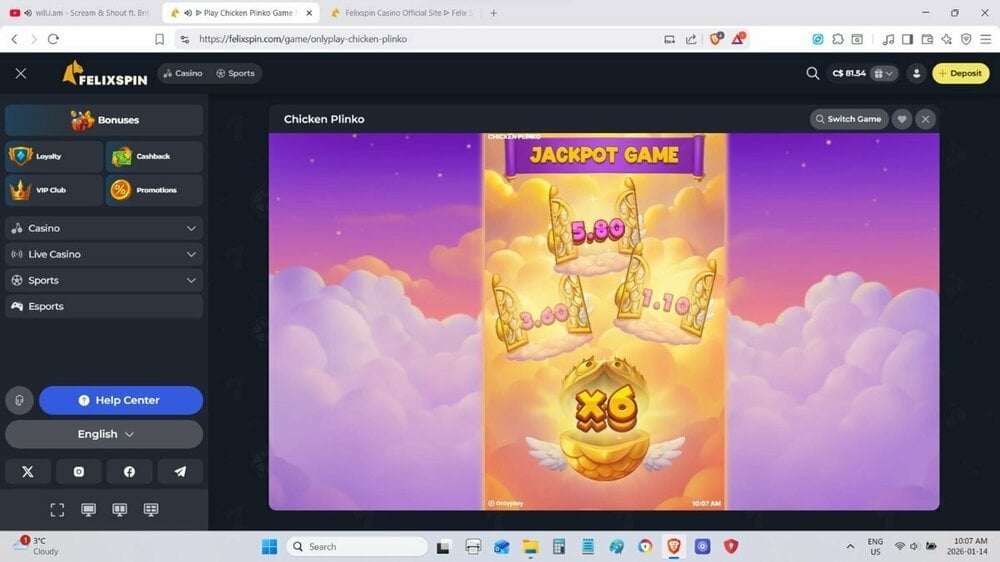Click the search magnifier icon in site header

[x=813, y=73]
